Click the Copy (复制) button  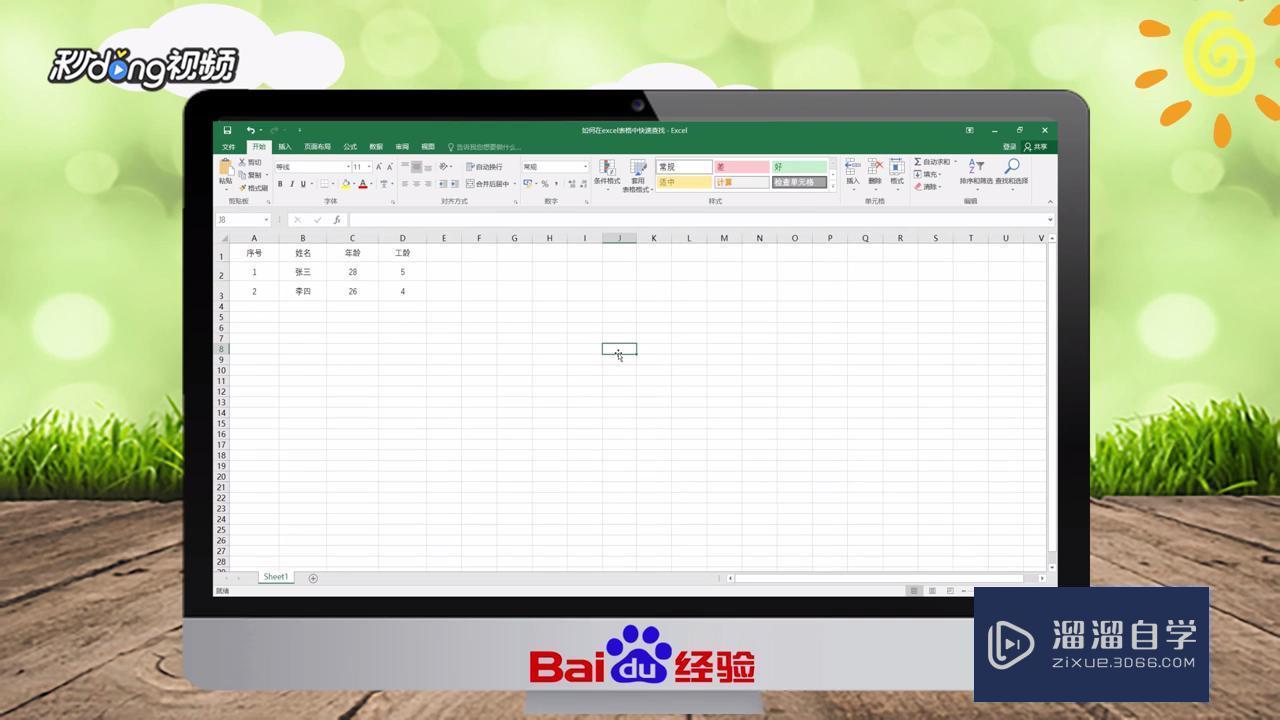pyautogui.click(x=250, y=175)
